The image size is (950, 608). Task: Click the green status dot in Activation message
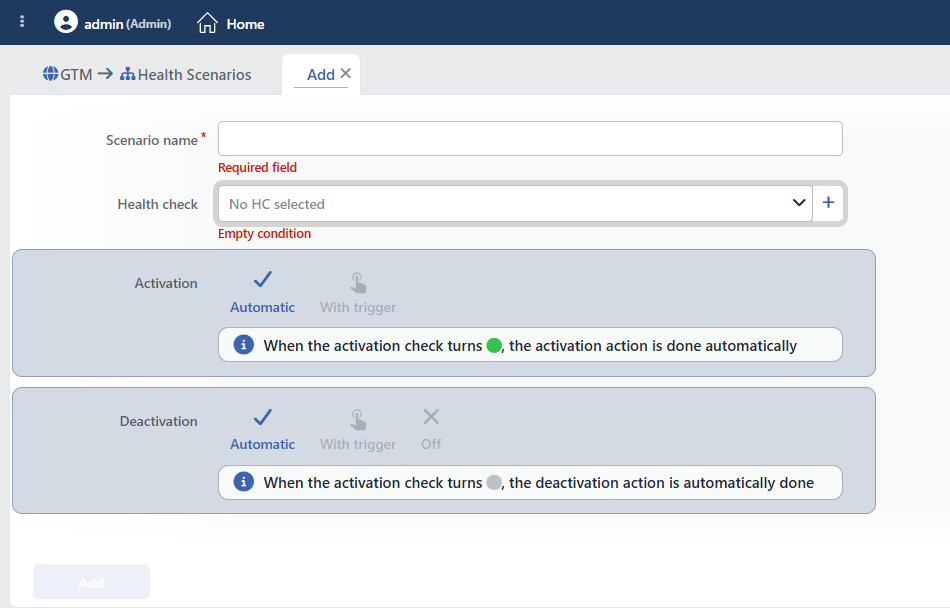pyautogui.click(x=494, y=345)
